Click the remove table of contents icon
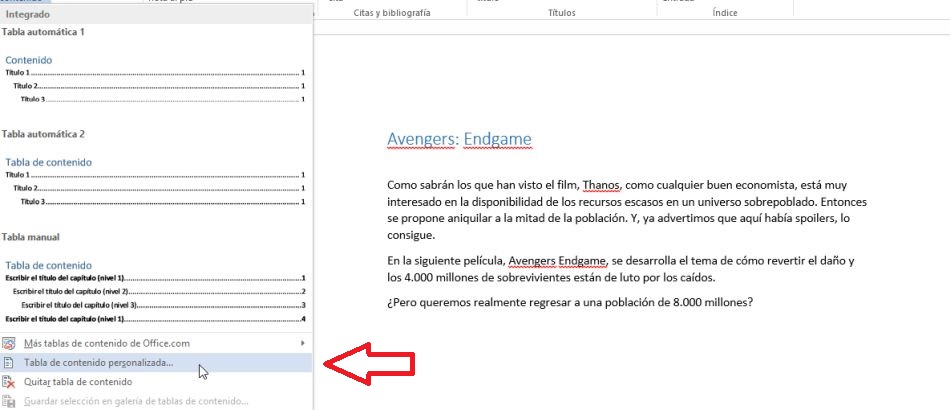 (8, 382)
